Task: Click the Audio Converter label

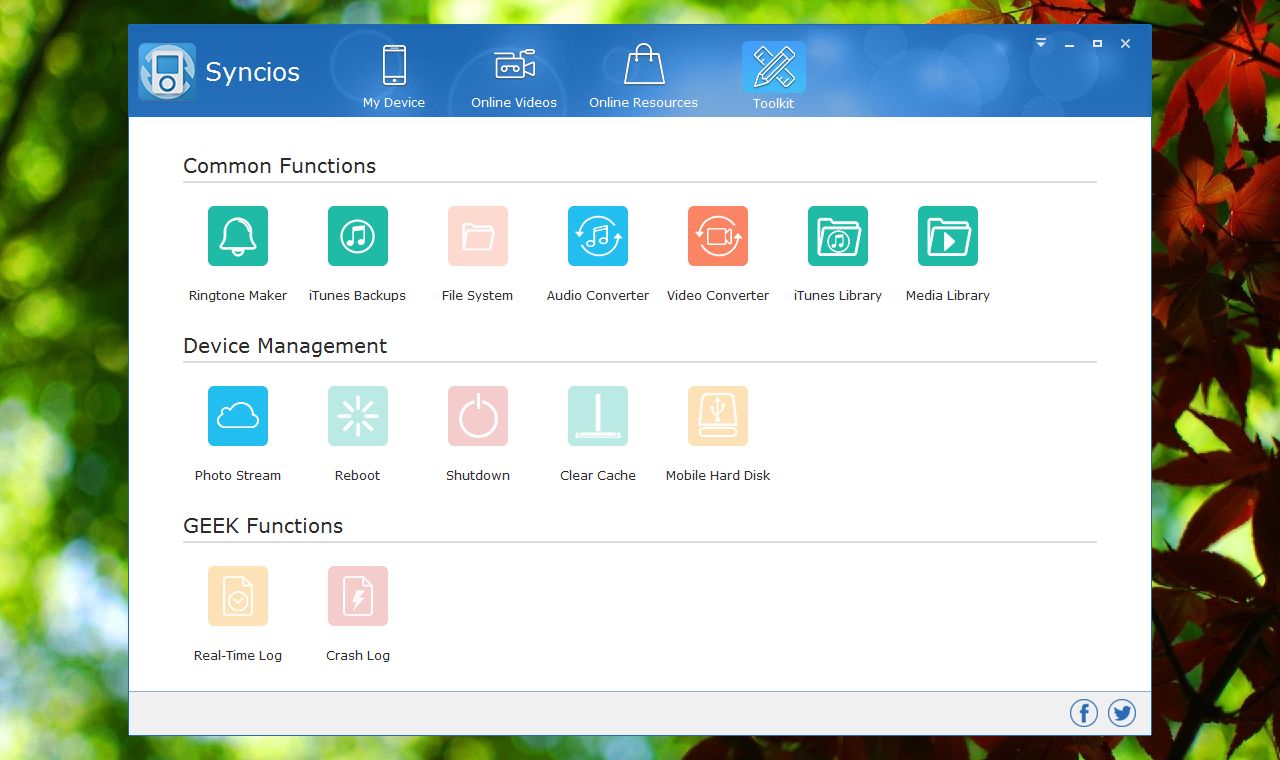Action: [598, 296]
